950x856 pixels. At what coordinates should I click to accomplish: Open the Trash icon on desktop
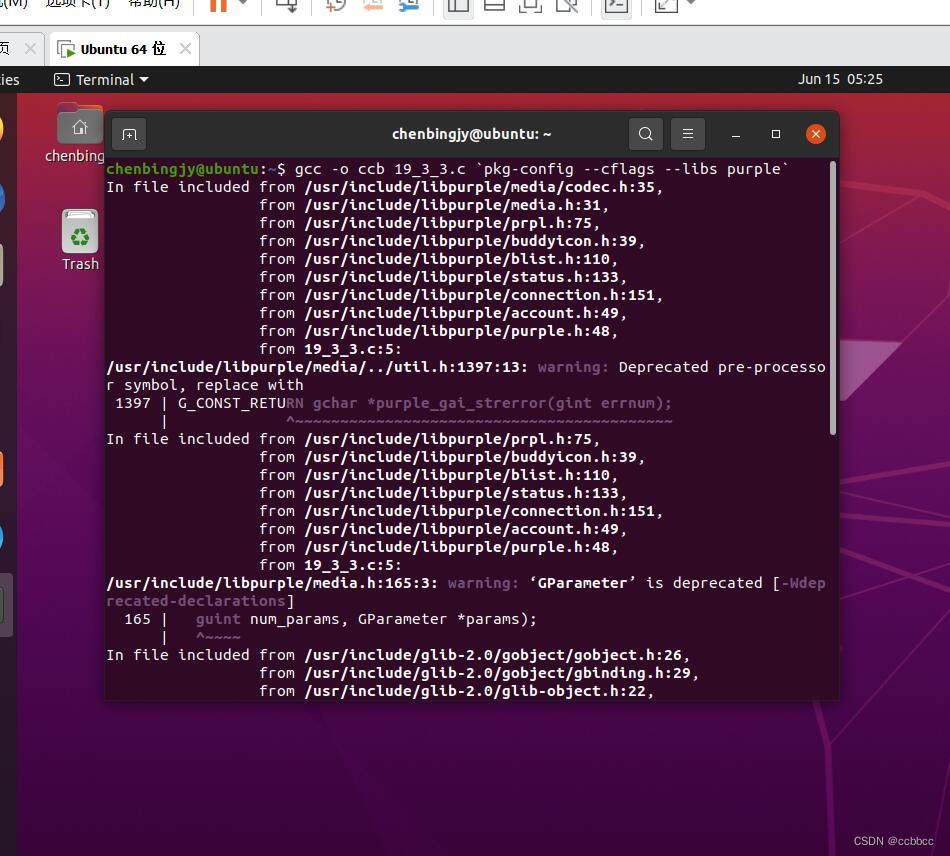coord(80,241)
